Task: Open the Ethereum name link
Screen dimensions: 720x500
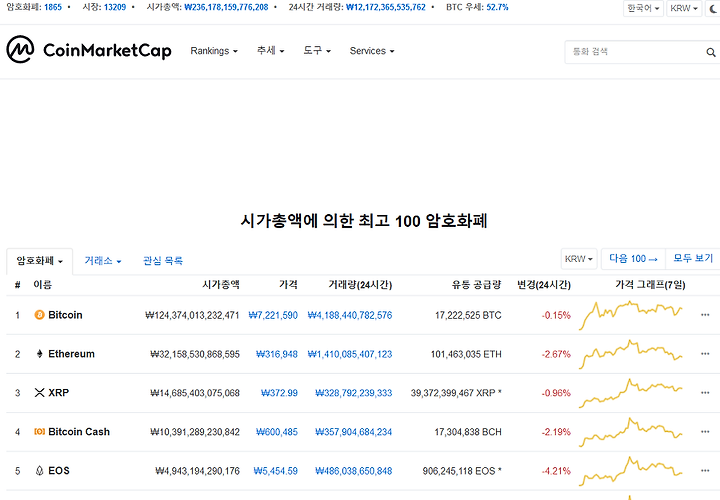Action: coord(71,354)
